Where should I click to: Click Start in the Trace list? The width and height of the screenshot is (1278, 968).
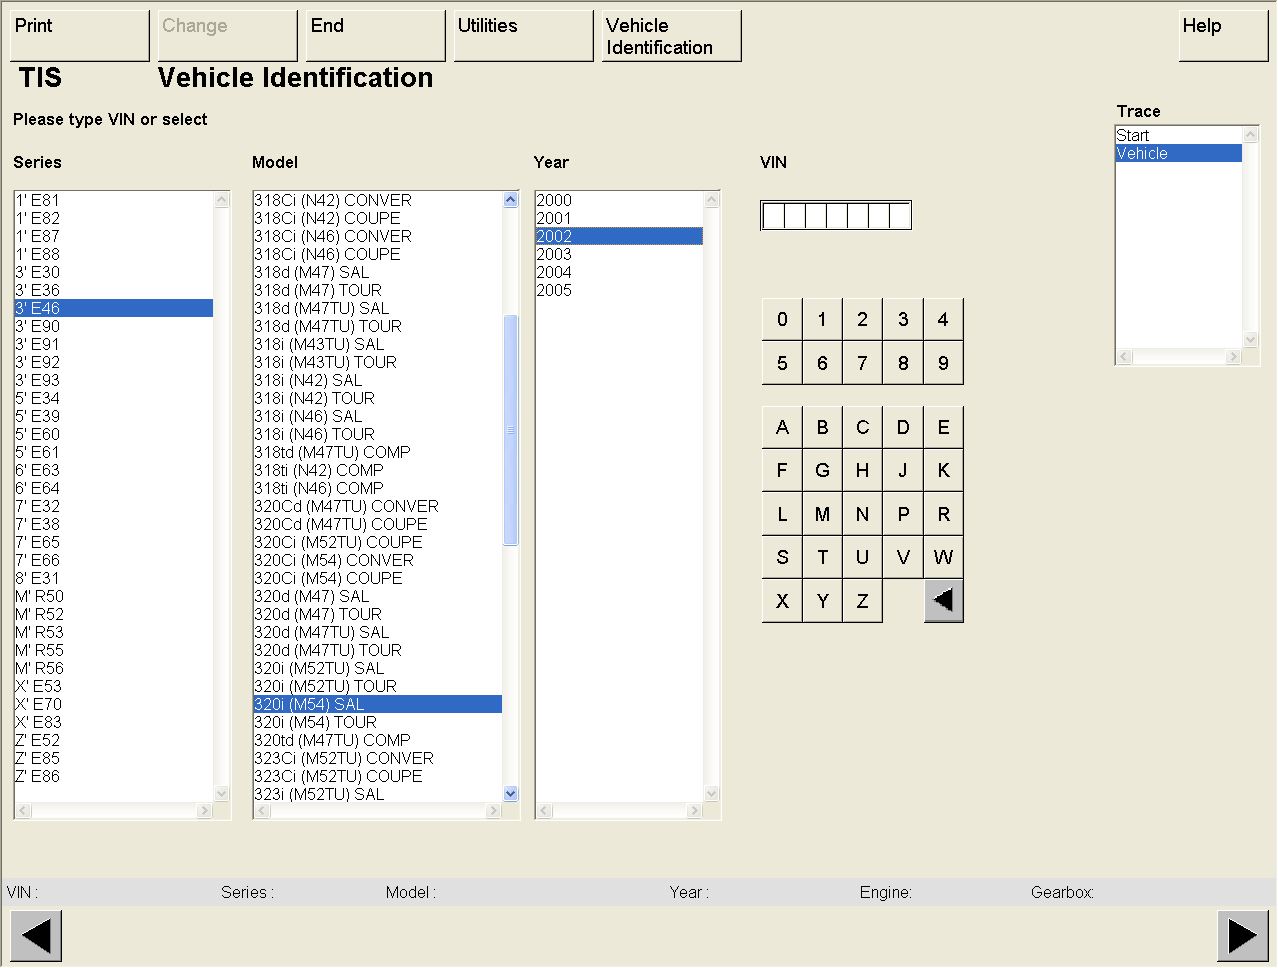pyautogui.click(x=1179, y=135)
